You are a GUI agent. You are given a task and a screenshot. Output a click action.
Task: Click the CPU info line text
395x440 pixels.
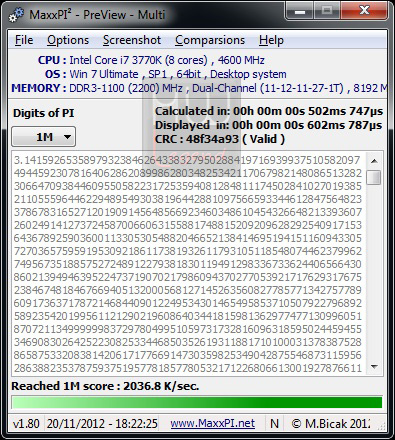click(x=151, y=60)
